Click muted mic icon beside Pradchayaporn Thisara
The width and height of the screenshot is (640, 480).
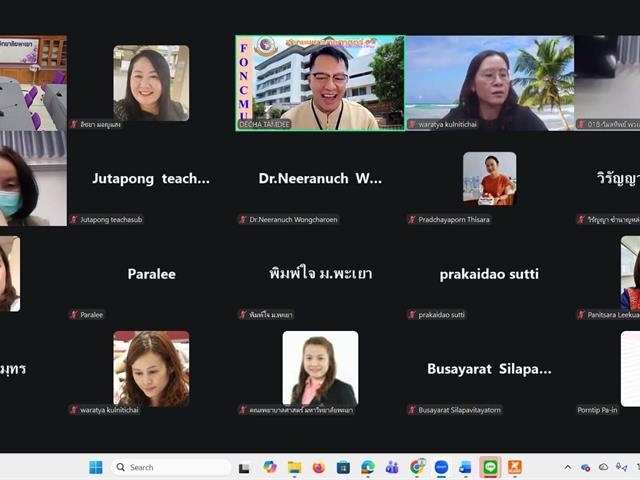(x=412, y=220)
